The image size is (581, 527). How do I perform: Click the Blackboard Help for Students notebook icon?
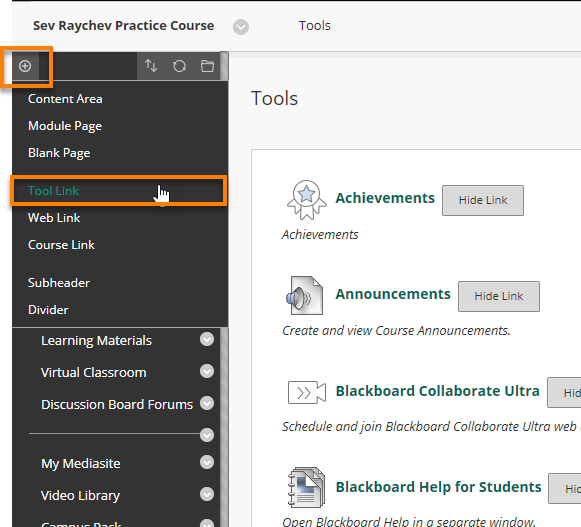pyautogui.click(x=306, y=487)
